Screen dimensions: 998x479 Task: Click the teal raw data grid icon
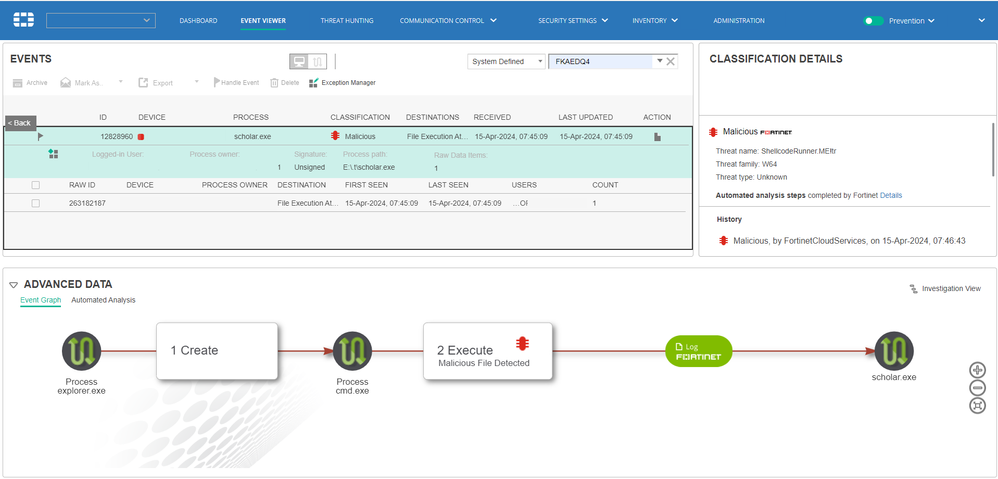pyautogui.click(x=53, y=153)
